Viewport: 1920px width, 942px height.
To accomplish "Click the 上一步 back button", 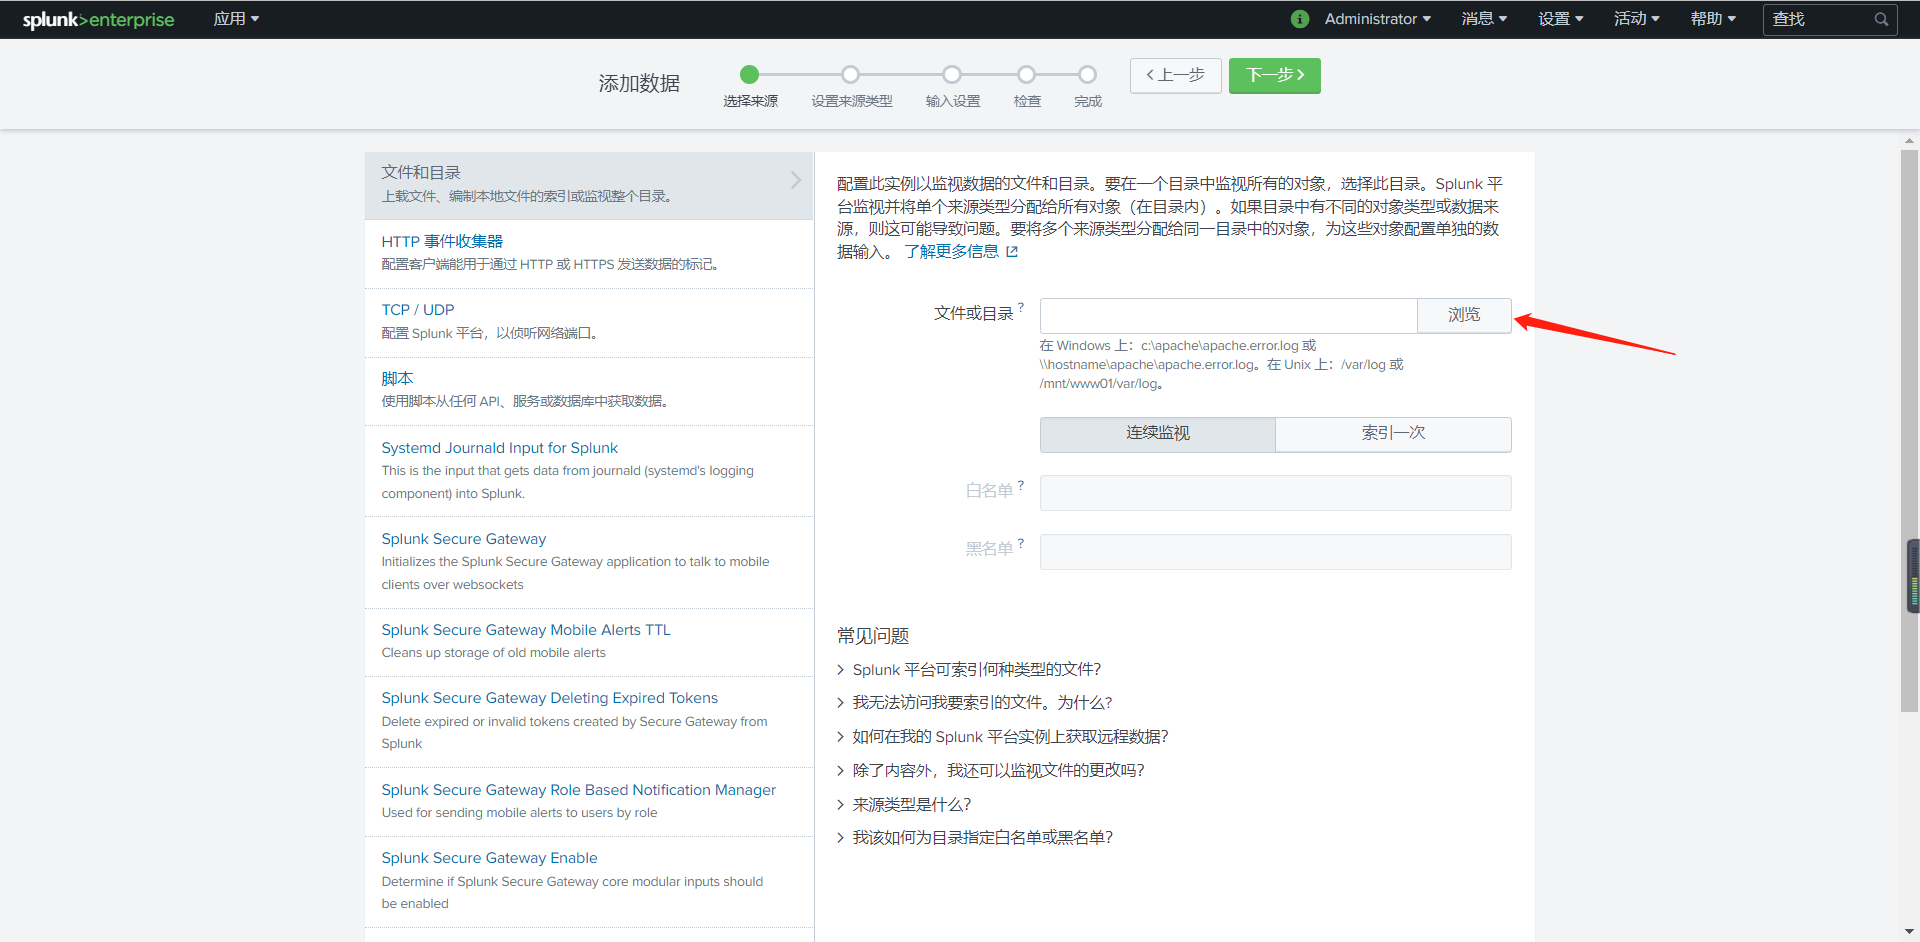I will tap(1176, 75).
